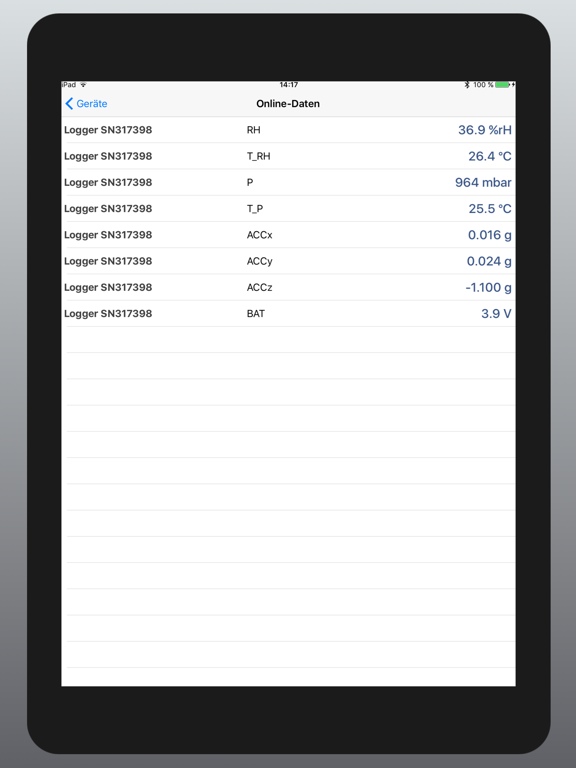Tap the 25.5 °C value

pyautogui.click(x=490, y=209)
